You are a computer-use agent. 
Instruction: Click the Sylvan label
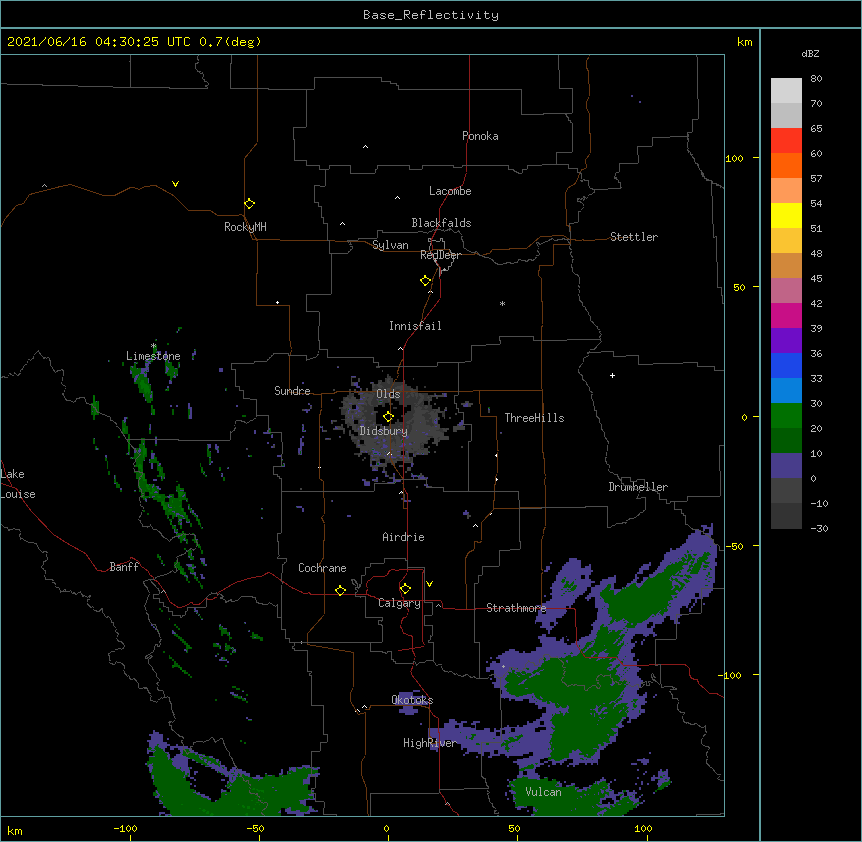(390, 245)
